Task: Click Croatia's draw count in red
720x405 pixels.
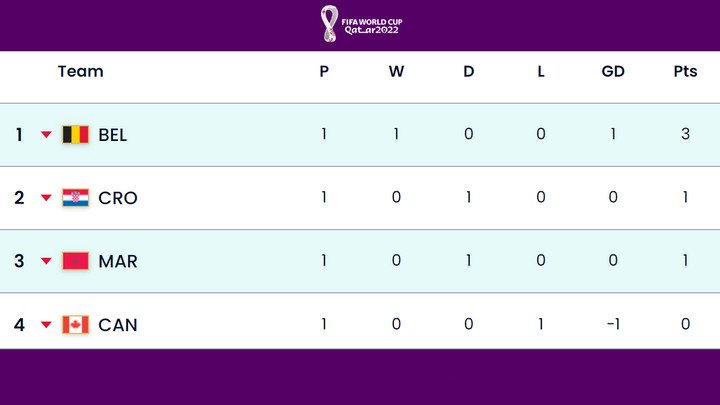Action: click(468, 197)
